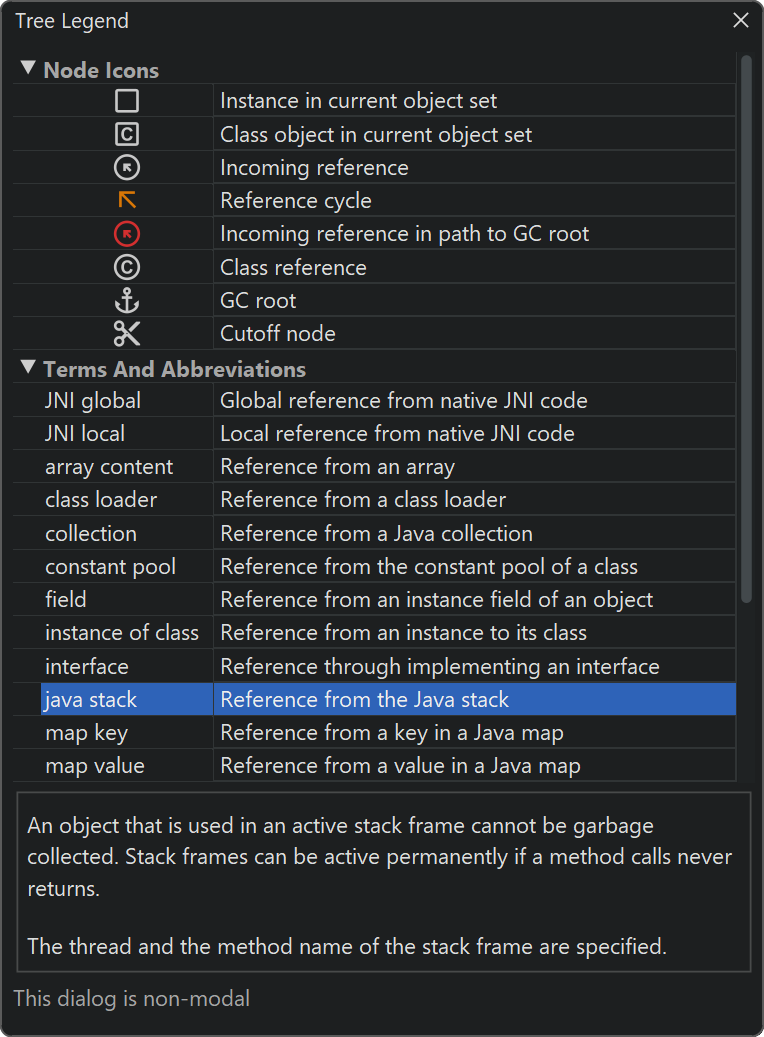Select the map key row
Viewport: 764px width, 1037px height.
click(86, 733)
